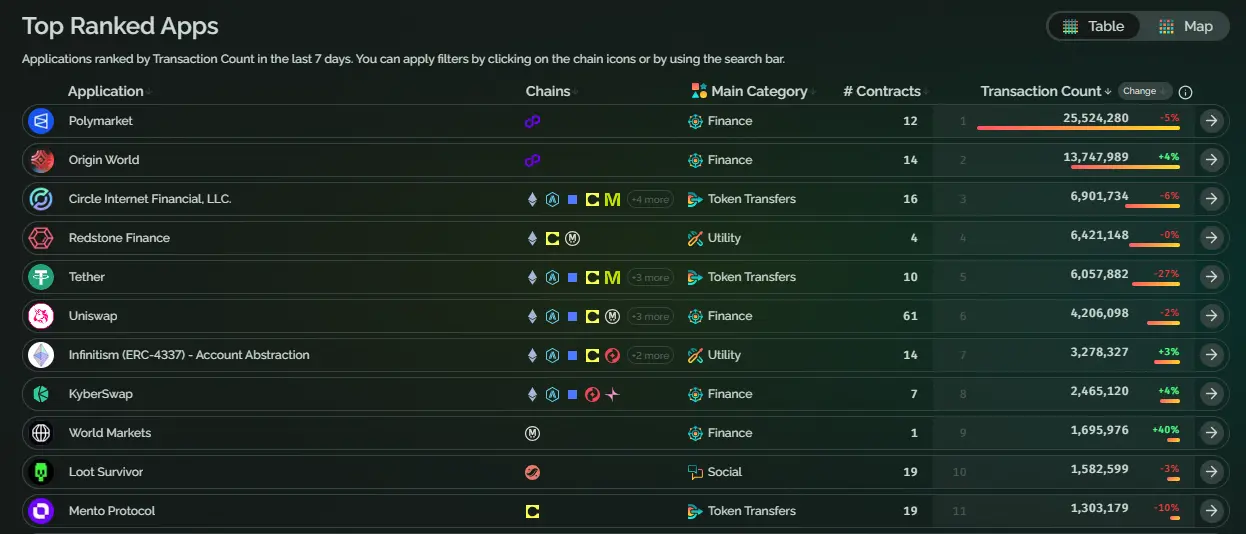Open the Redstone Finance application link
This screenshot has width=1246, height=534.
[x=119, y=238]
